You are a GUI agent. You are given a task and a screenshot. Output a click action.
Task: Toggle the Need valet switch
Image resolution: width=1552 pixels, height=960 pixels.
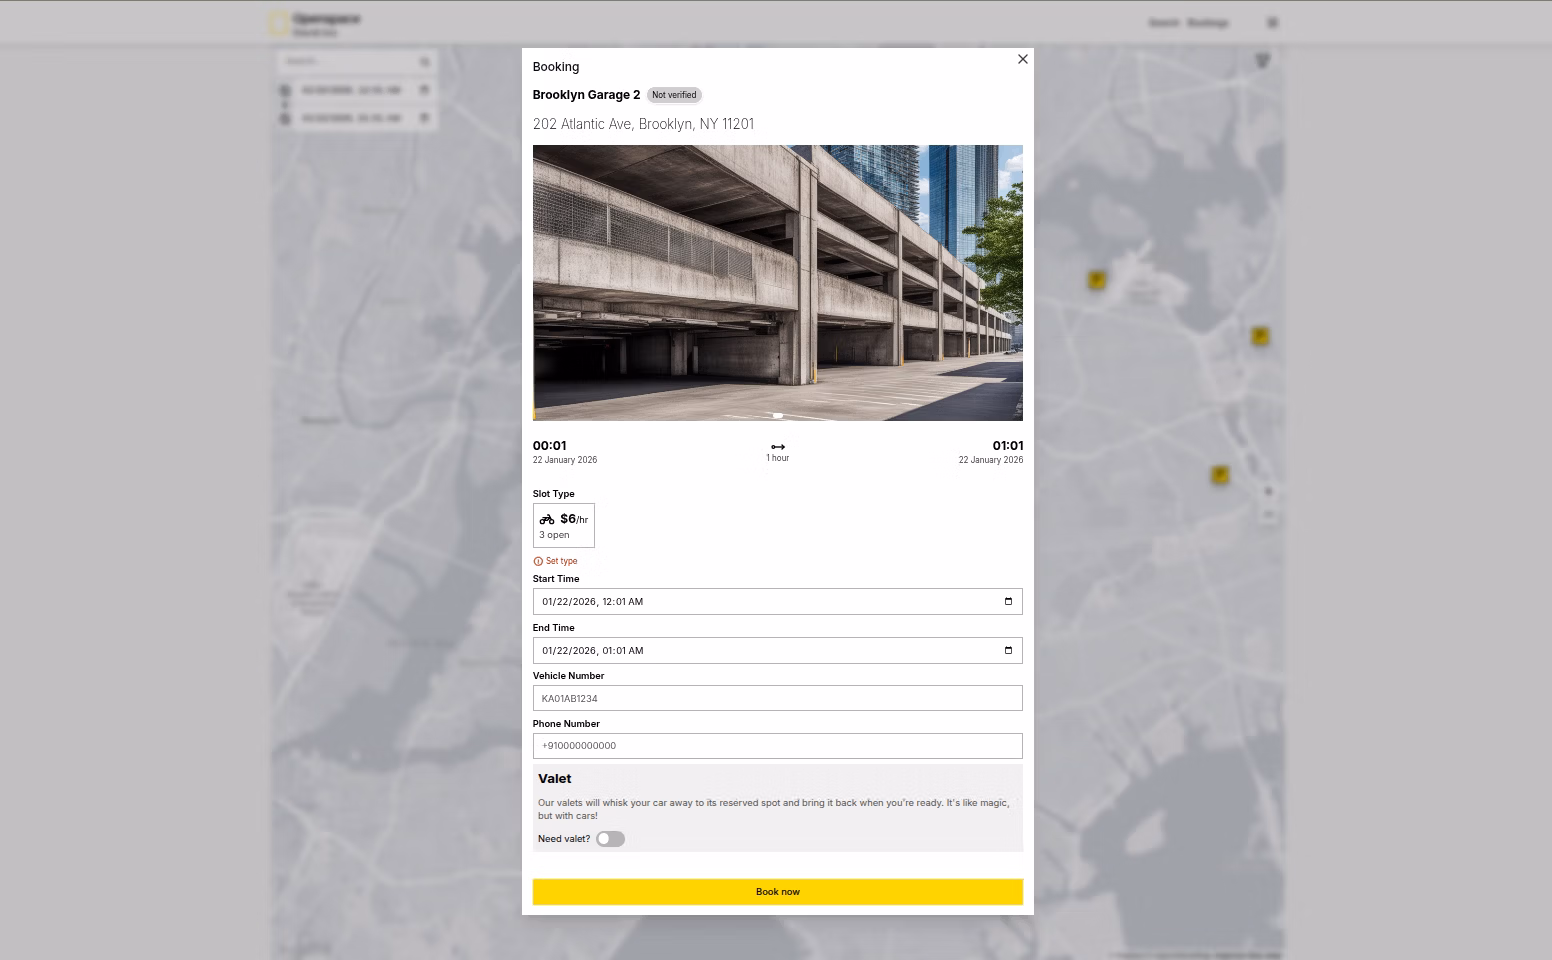[610, 839]
